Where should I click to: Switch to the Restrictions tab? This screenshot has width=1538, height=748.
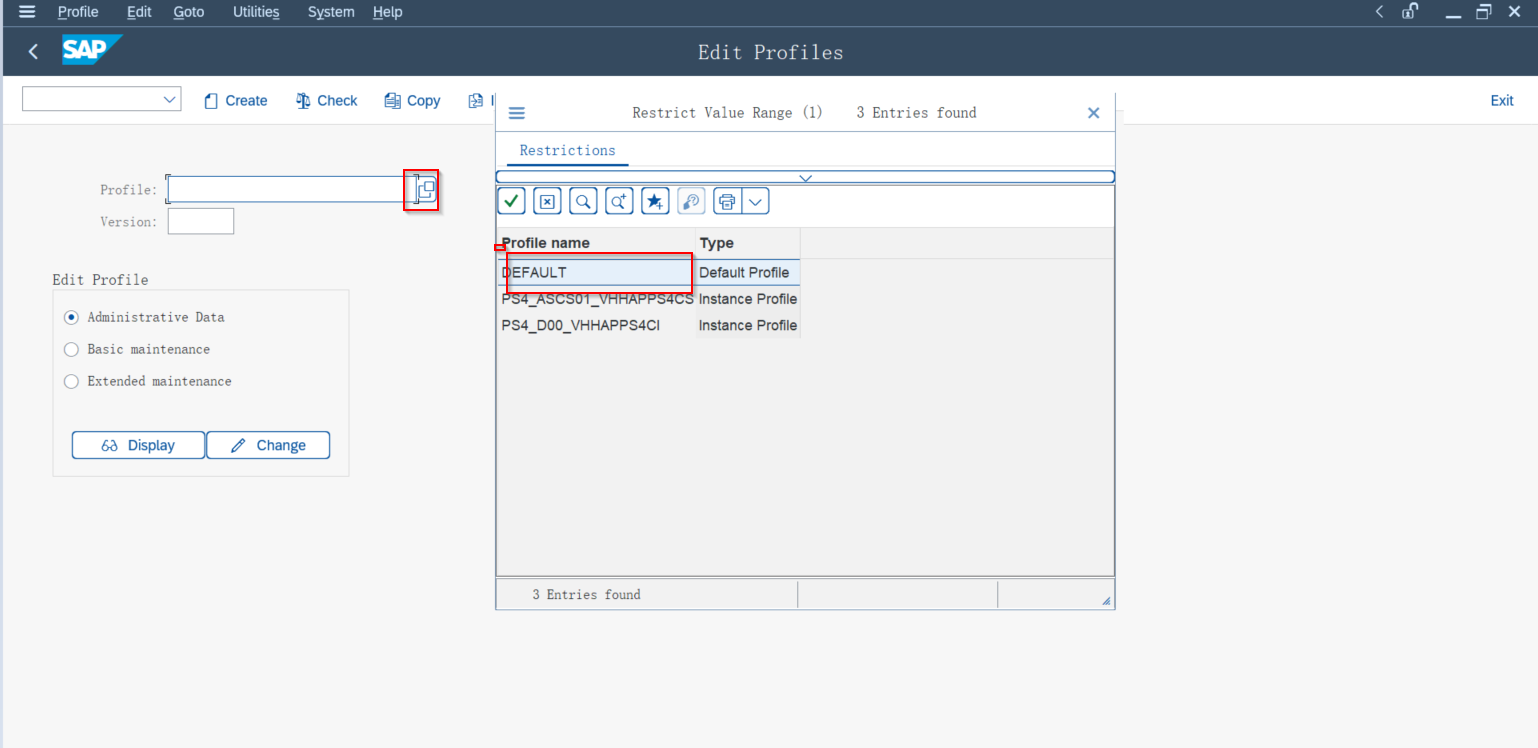point(567,150)
